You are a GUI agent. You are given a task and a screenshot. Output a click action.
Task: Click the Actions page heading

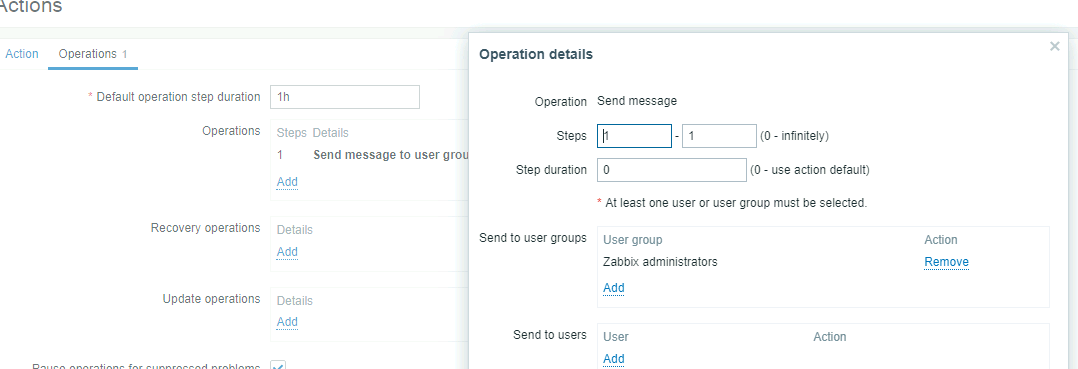[x=30, y=8]
